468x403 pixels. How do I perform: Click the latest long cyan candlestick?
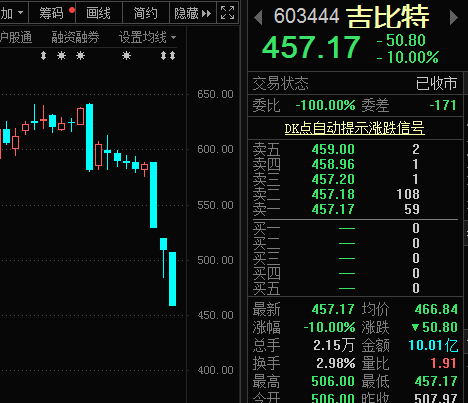click(172, 279)
